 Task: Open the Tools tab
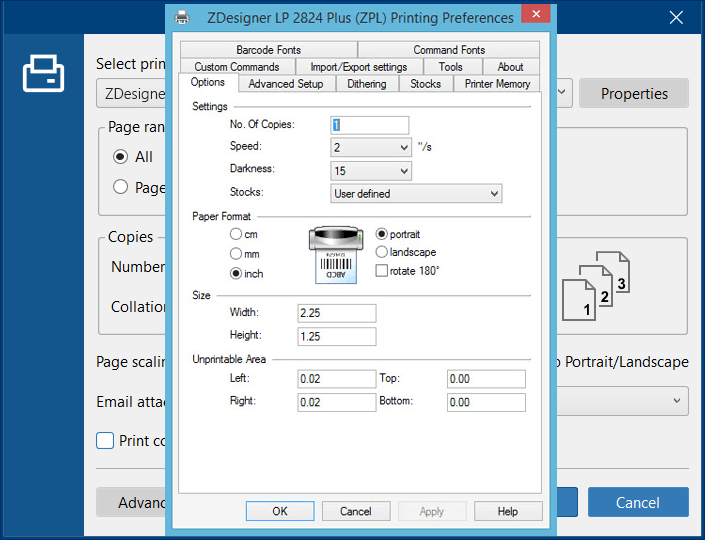pos(451,67)
